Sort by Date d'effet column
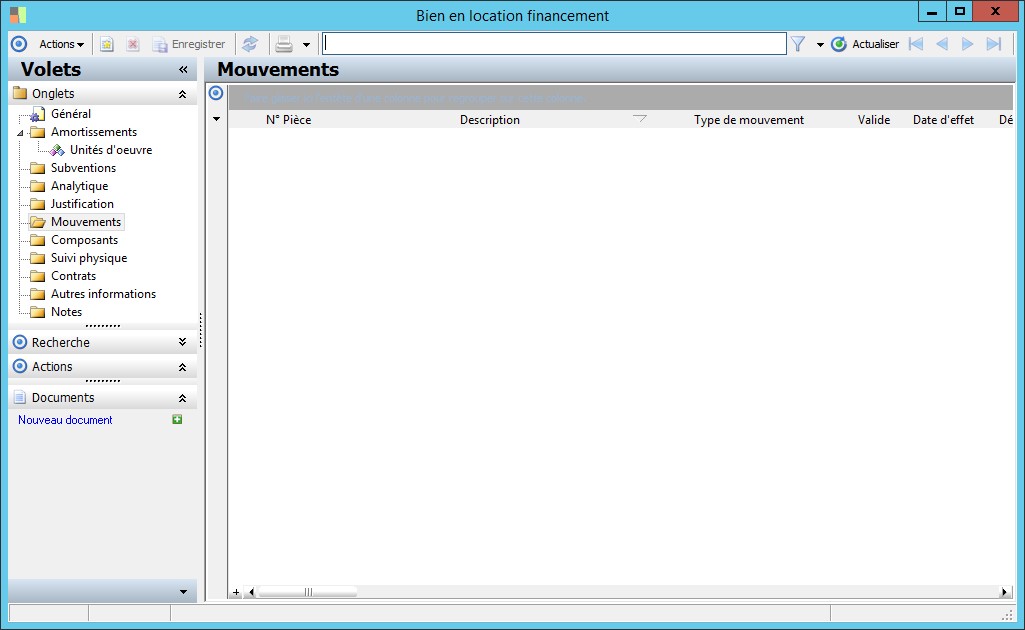 (943, 120)
